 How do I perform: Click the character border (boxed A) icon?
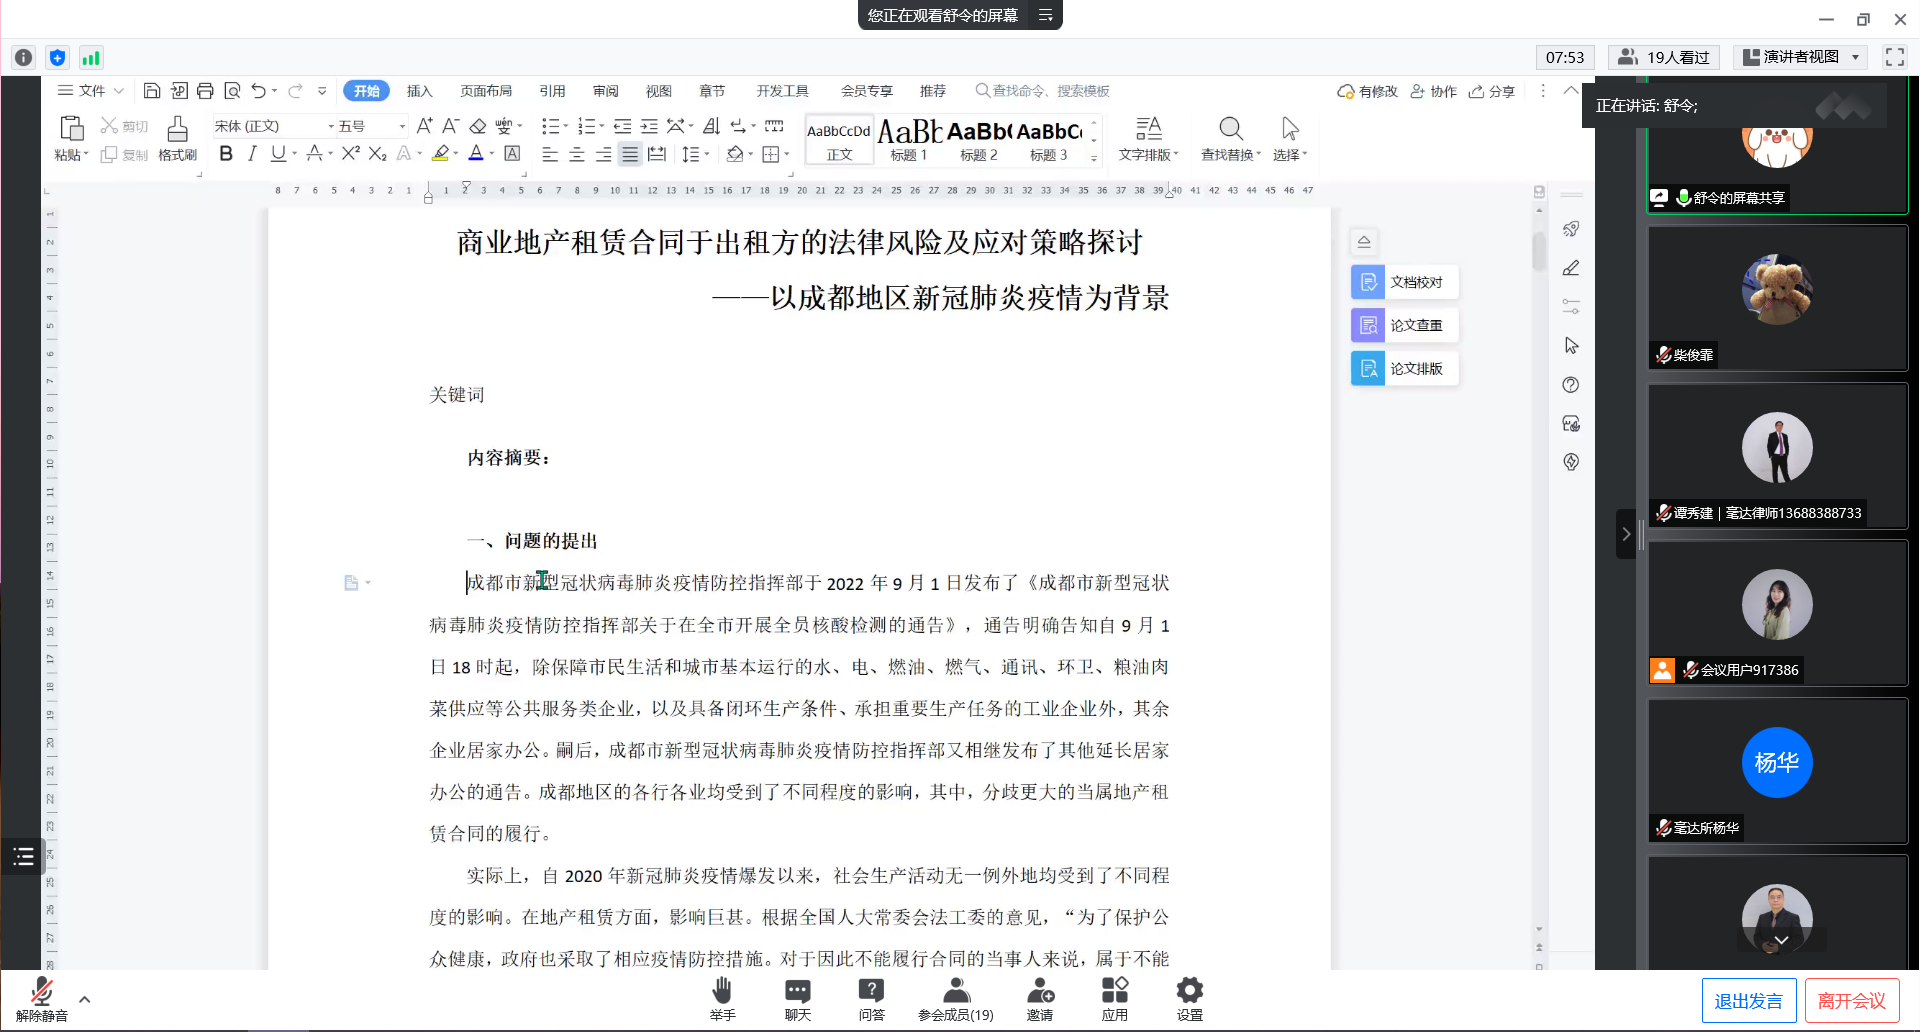[x=512, y=154]
